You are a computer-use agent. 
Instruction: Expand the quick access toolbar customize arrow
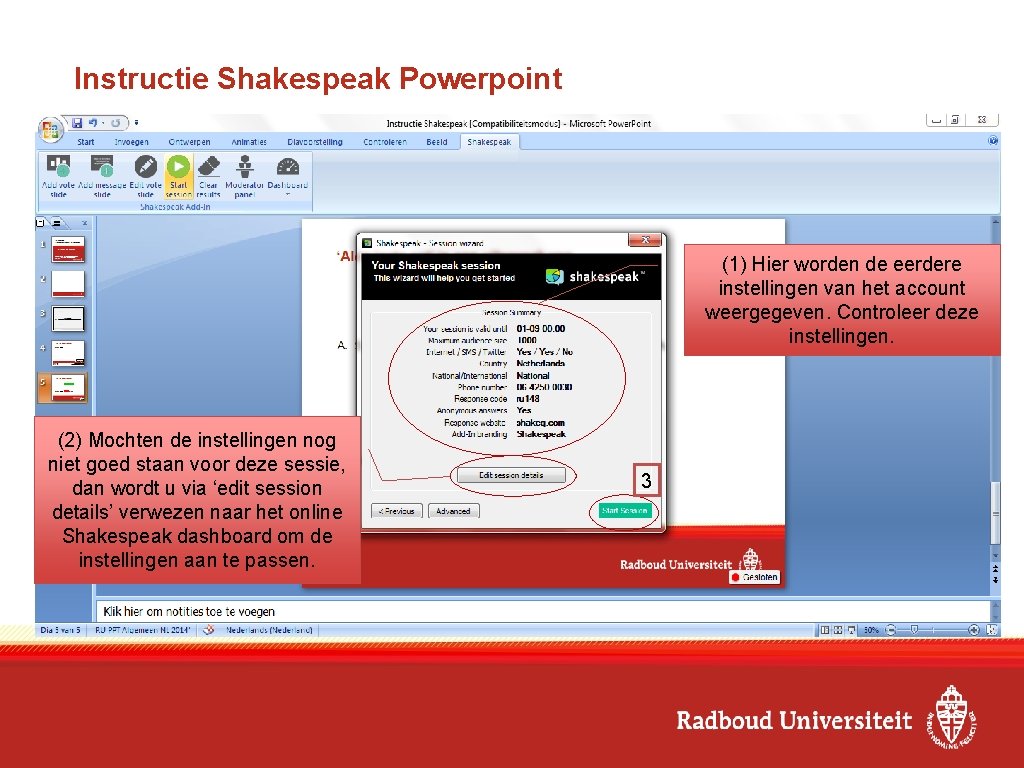click(x=136, y=122)
